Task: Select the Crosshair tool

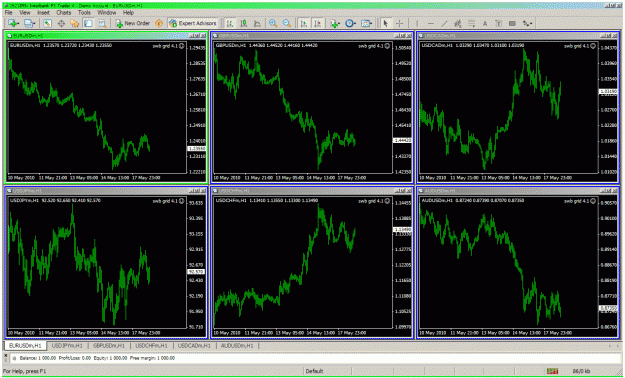Action: click(399, 24)
